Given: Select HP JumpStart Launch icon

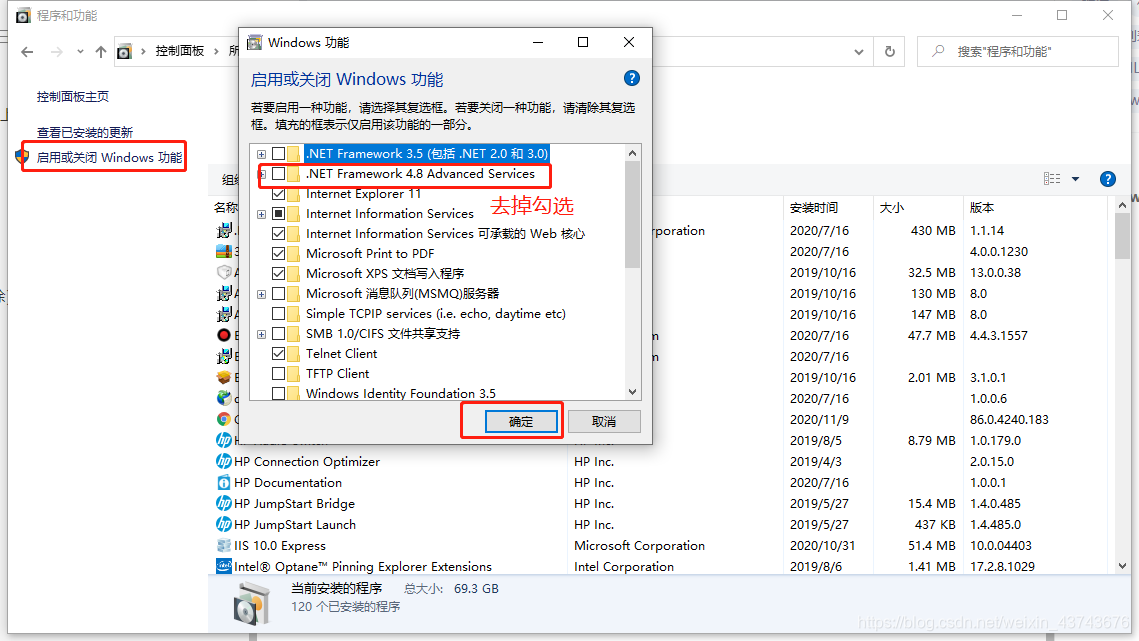Looking at the screenshot, I should click(x=224, y=525).
